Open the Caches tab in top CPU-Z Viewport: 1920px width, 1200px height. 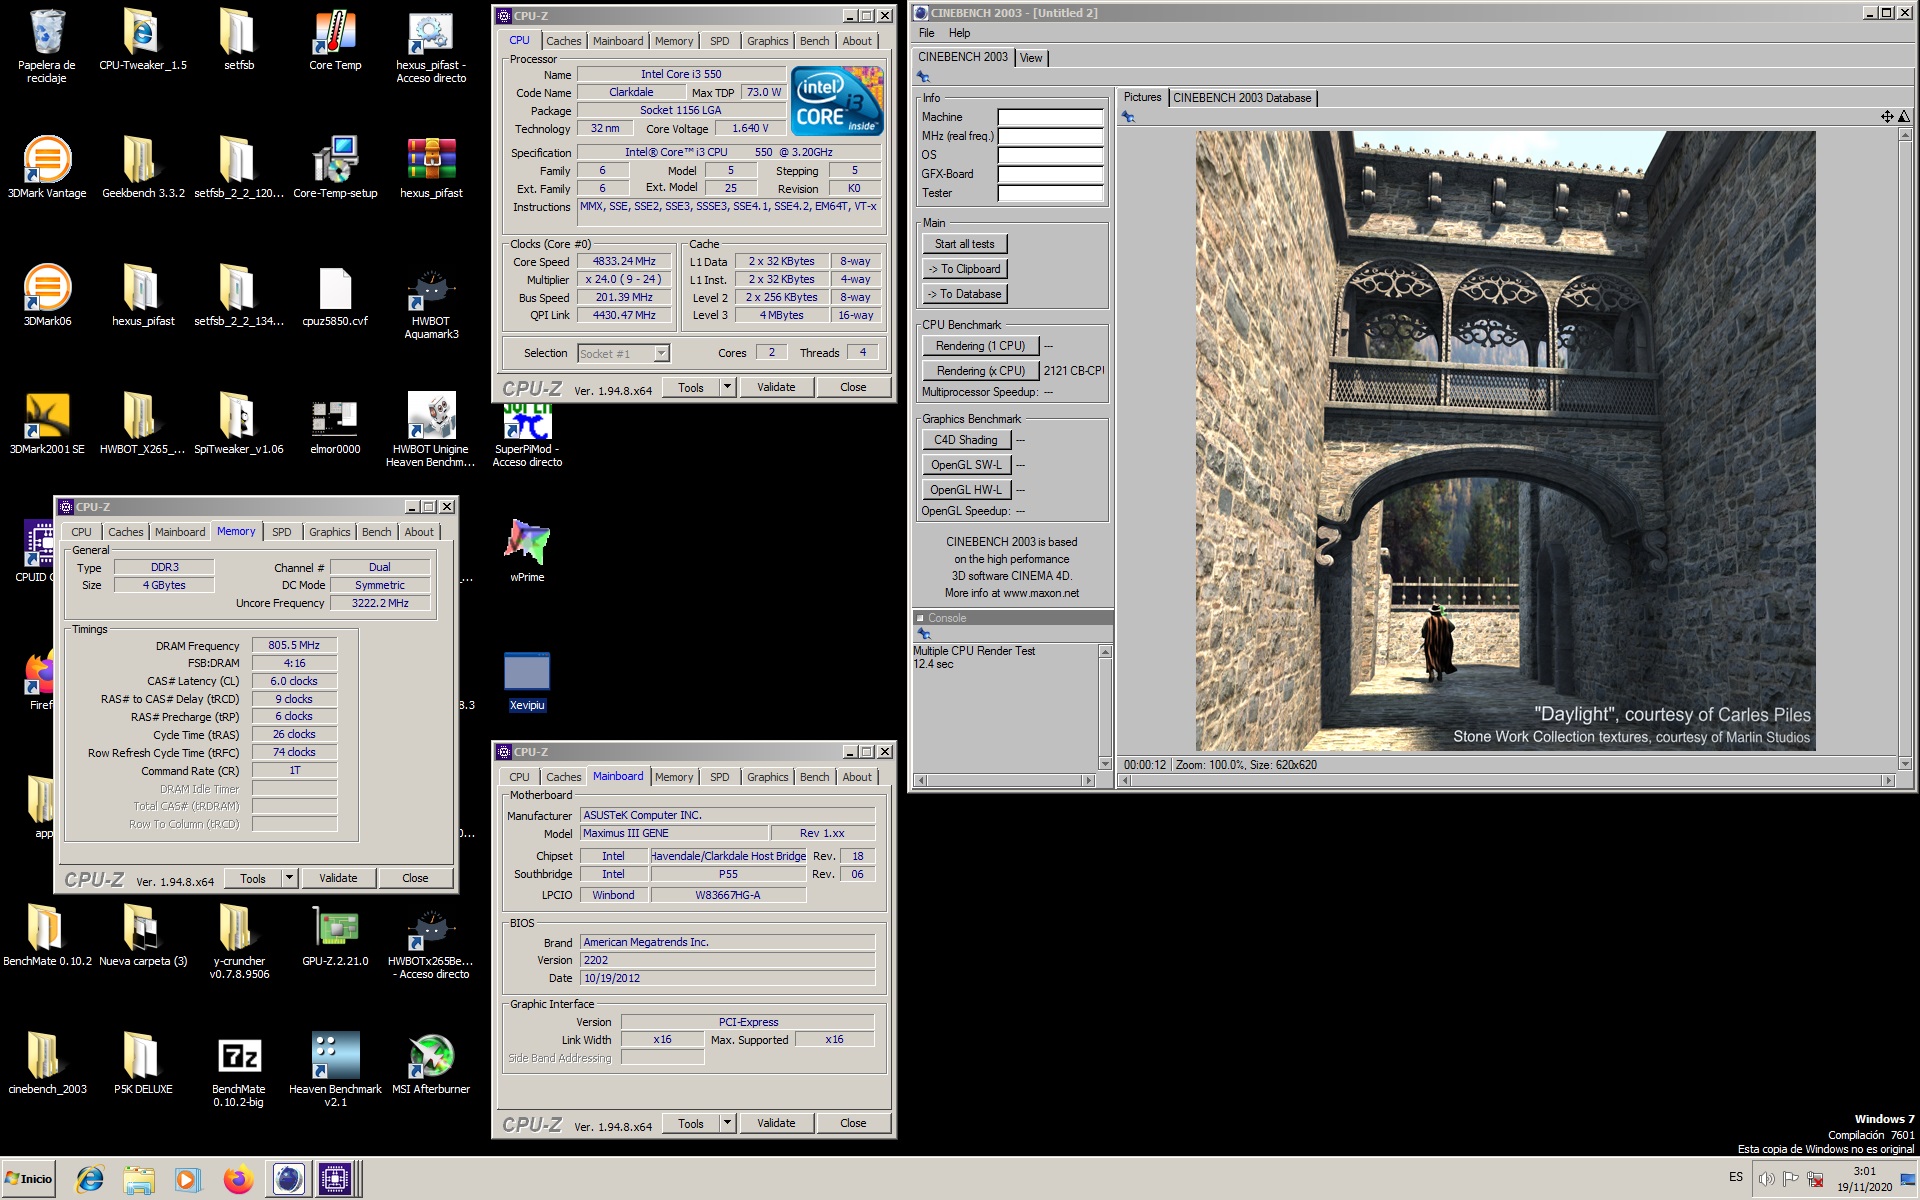coord(563,41)
